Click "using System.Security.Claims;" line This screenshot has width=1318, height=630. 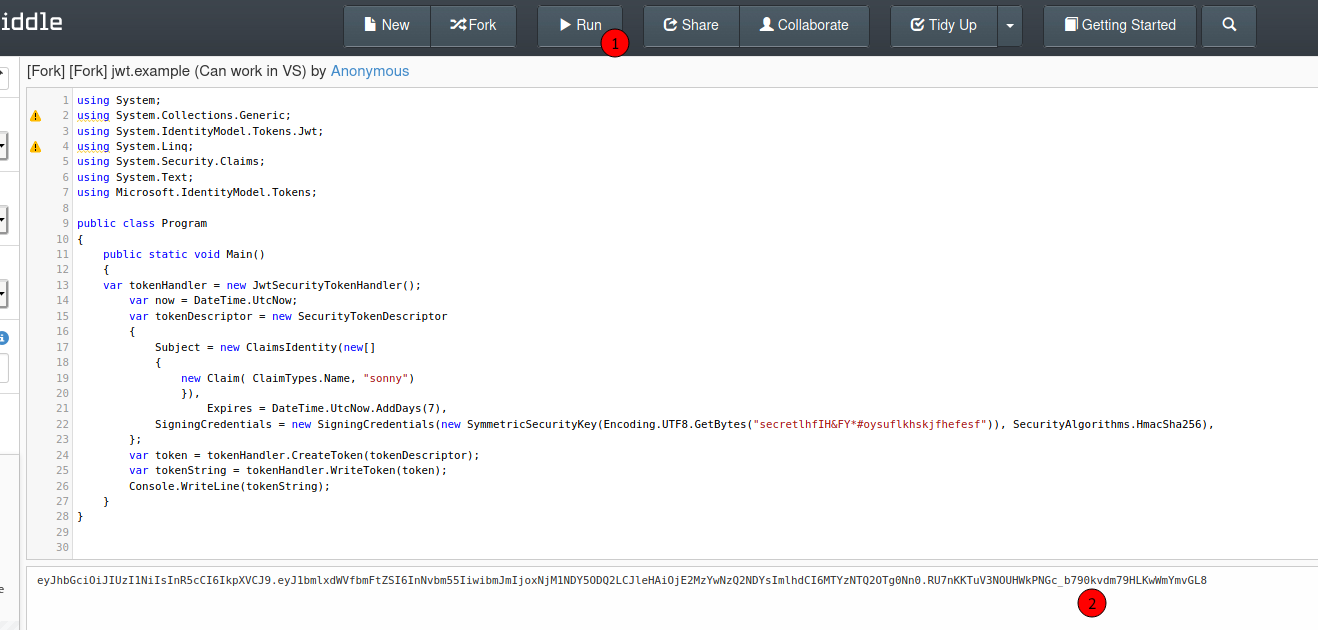click(171, 161)
